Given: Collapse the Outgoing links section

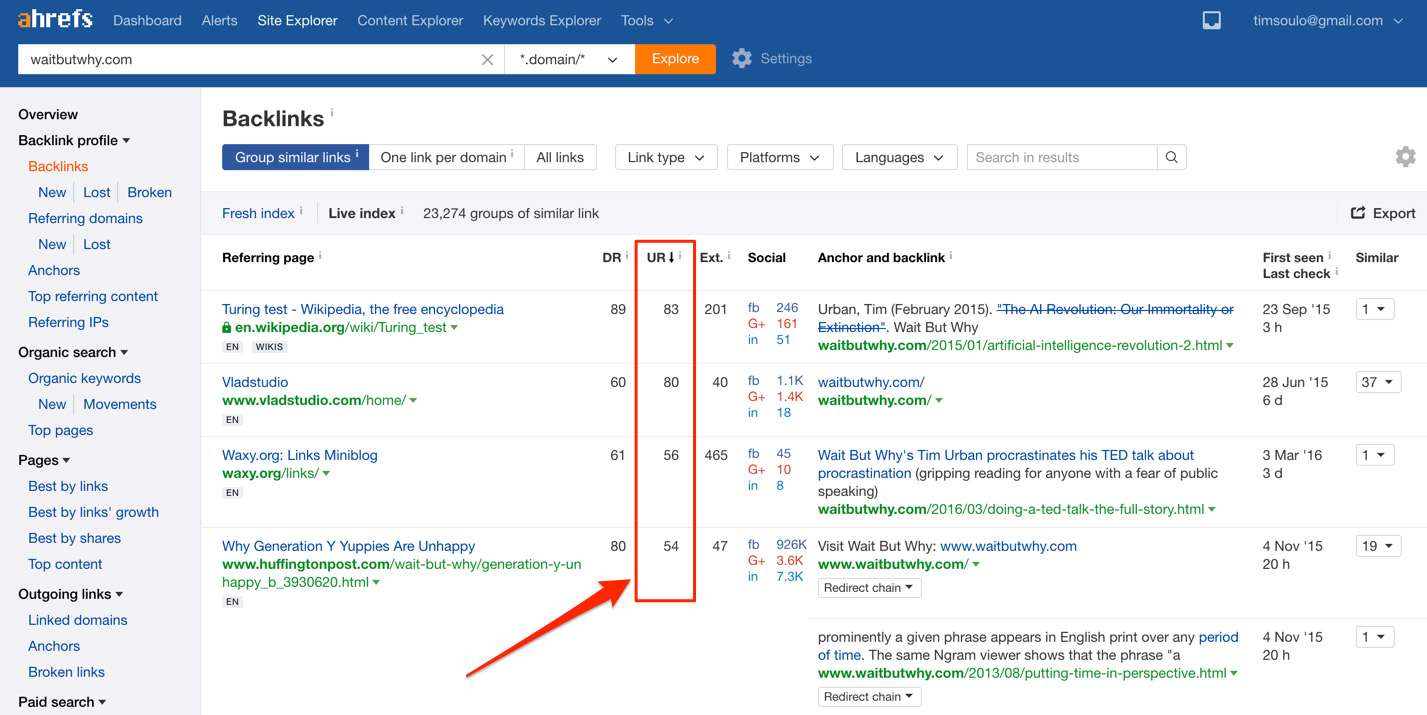Looking at the screenshot, I should [71, 594].
